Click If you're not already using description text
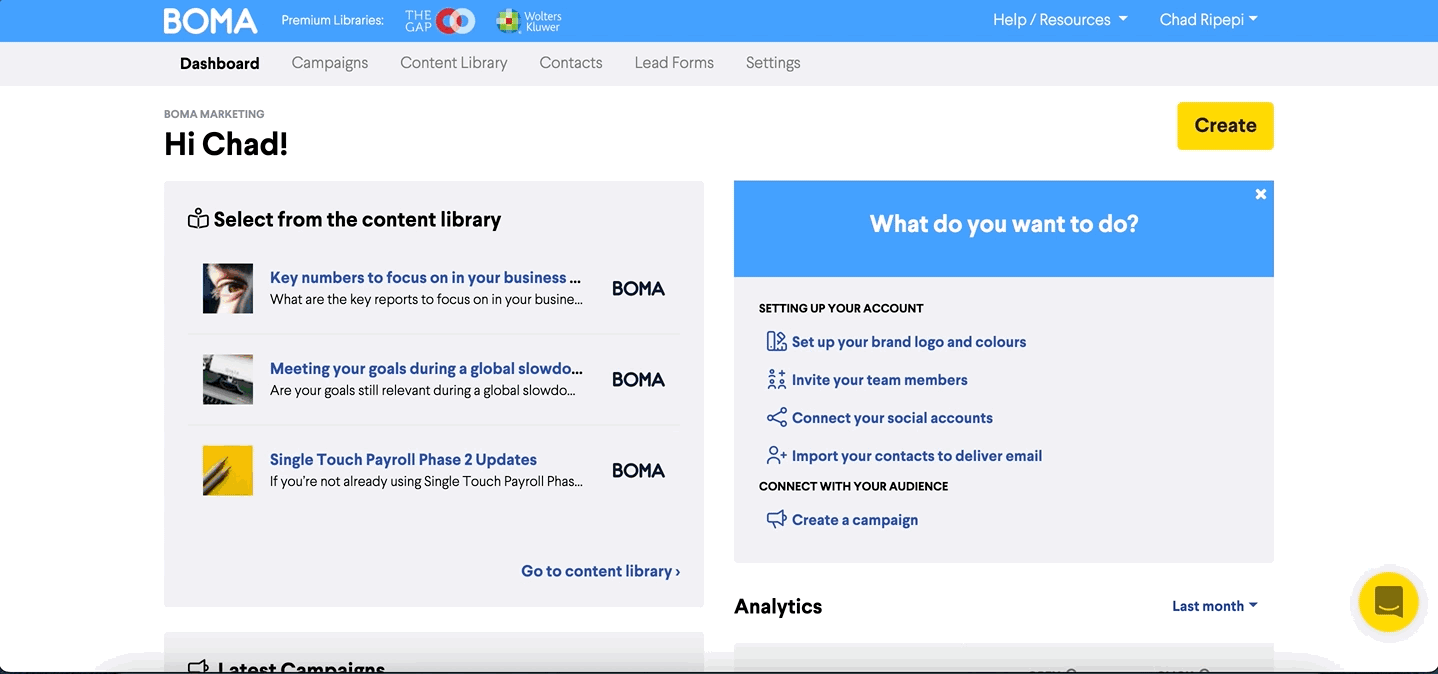 click(426, 481)
